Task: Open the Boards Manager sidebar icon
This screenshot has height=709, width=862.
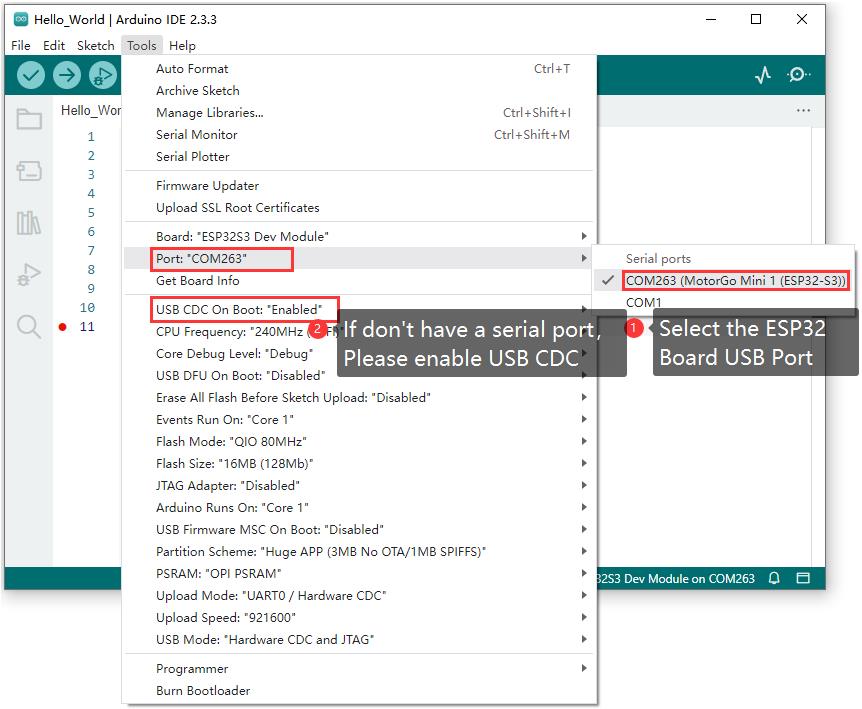Action: [x=29, y=171]
